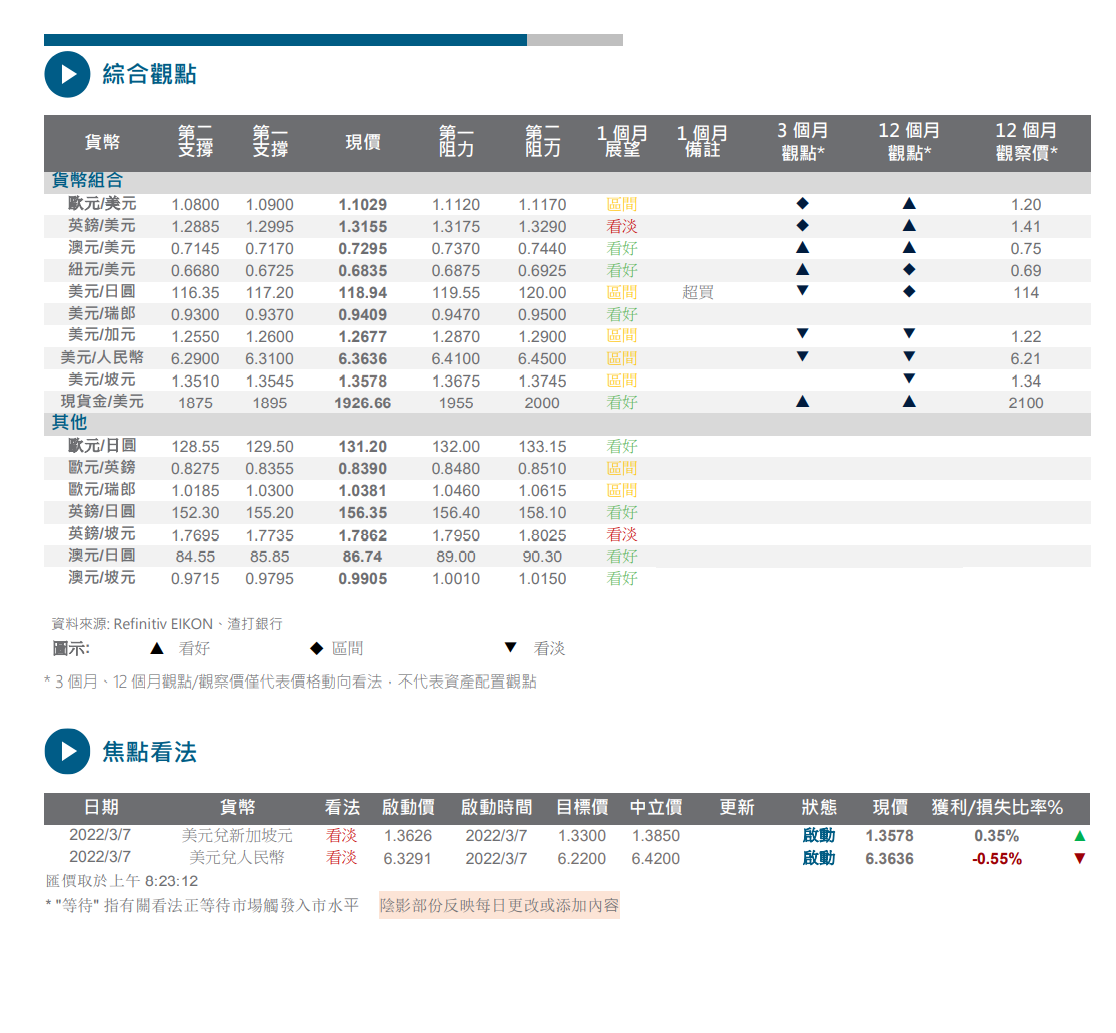Click the red down arrow in 美元兌人民幣 row
The image size is (1116, 1033).
[x=1079, y=858]
